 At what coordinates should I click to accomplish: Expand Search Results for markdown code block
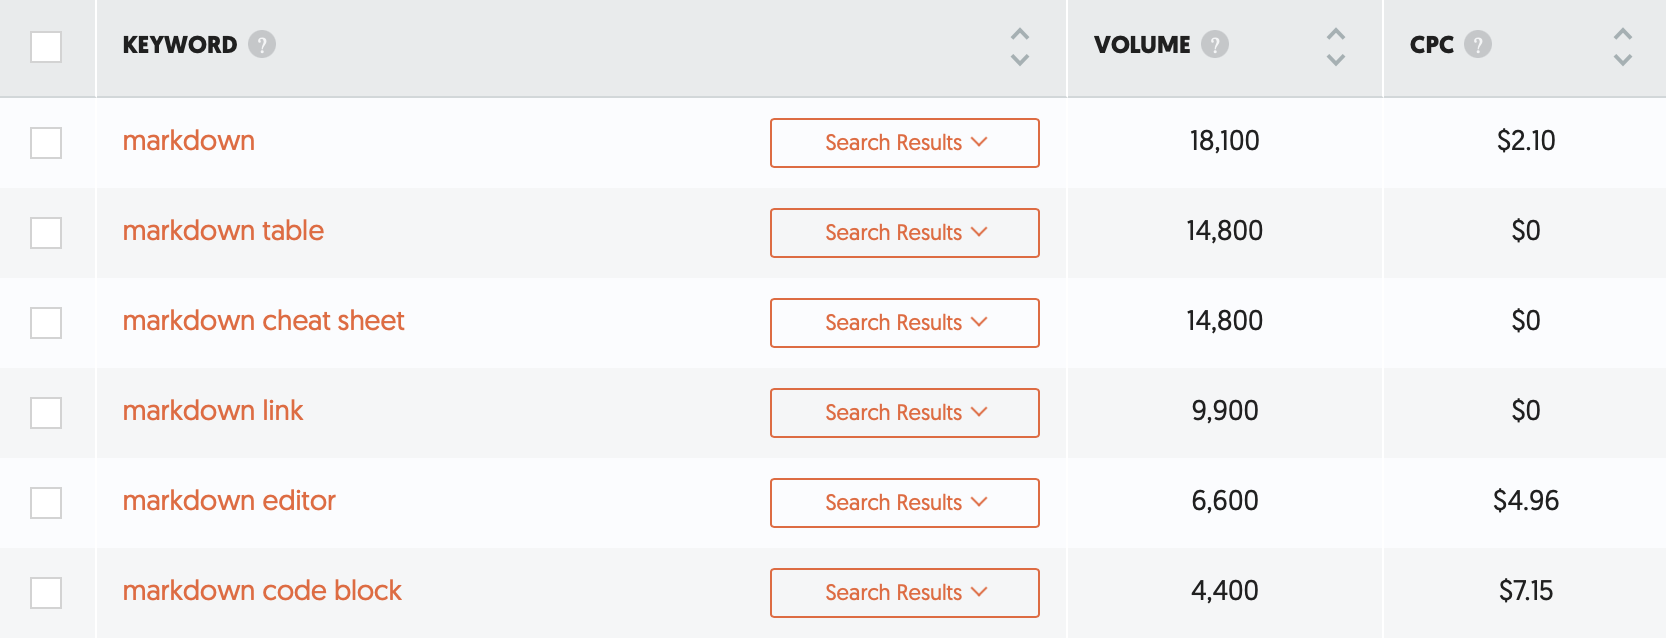[x=905, y=593]
